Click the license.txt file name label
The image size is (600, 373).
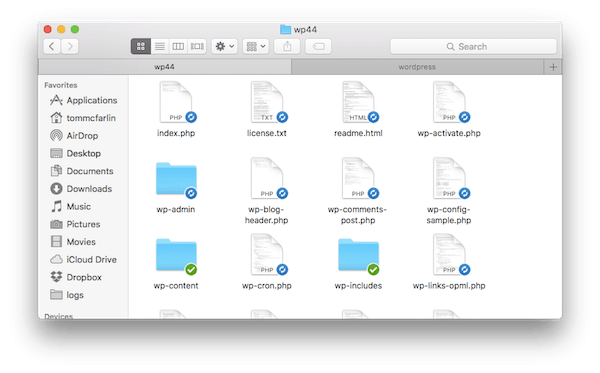click(267, 133)
